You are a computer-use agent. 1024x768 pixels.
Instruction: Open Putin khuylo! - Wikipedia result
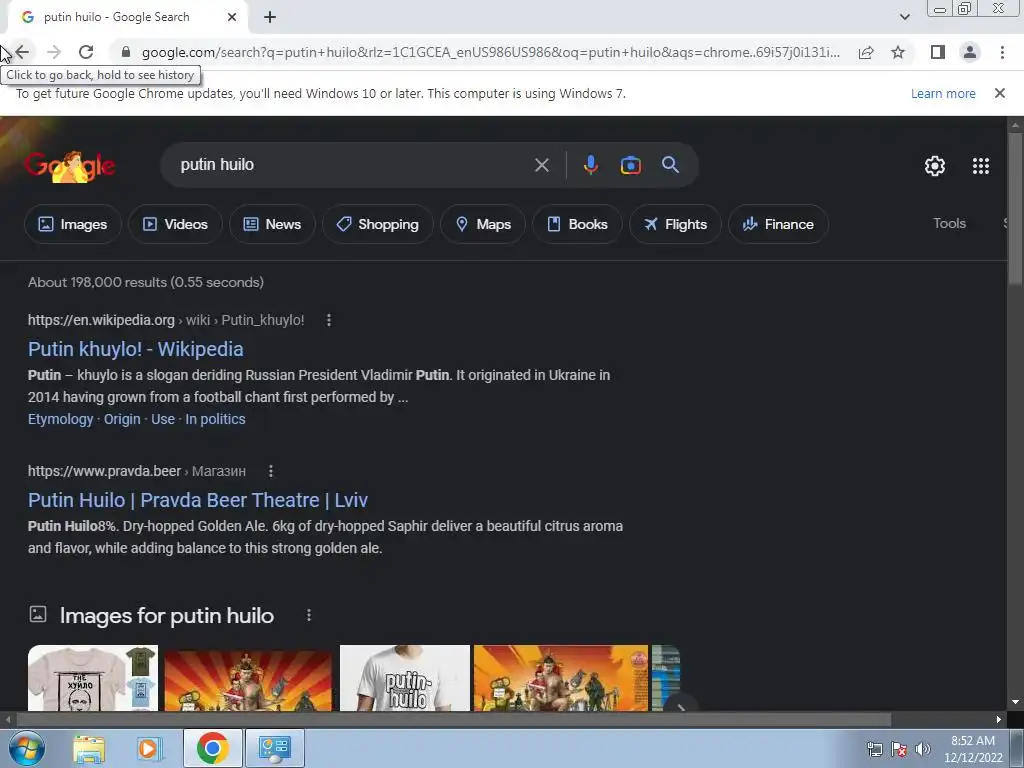click(x=135, y=349)
